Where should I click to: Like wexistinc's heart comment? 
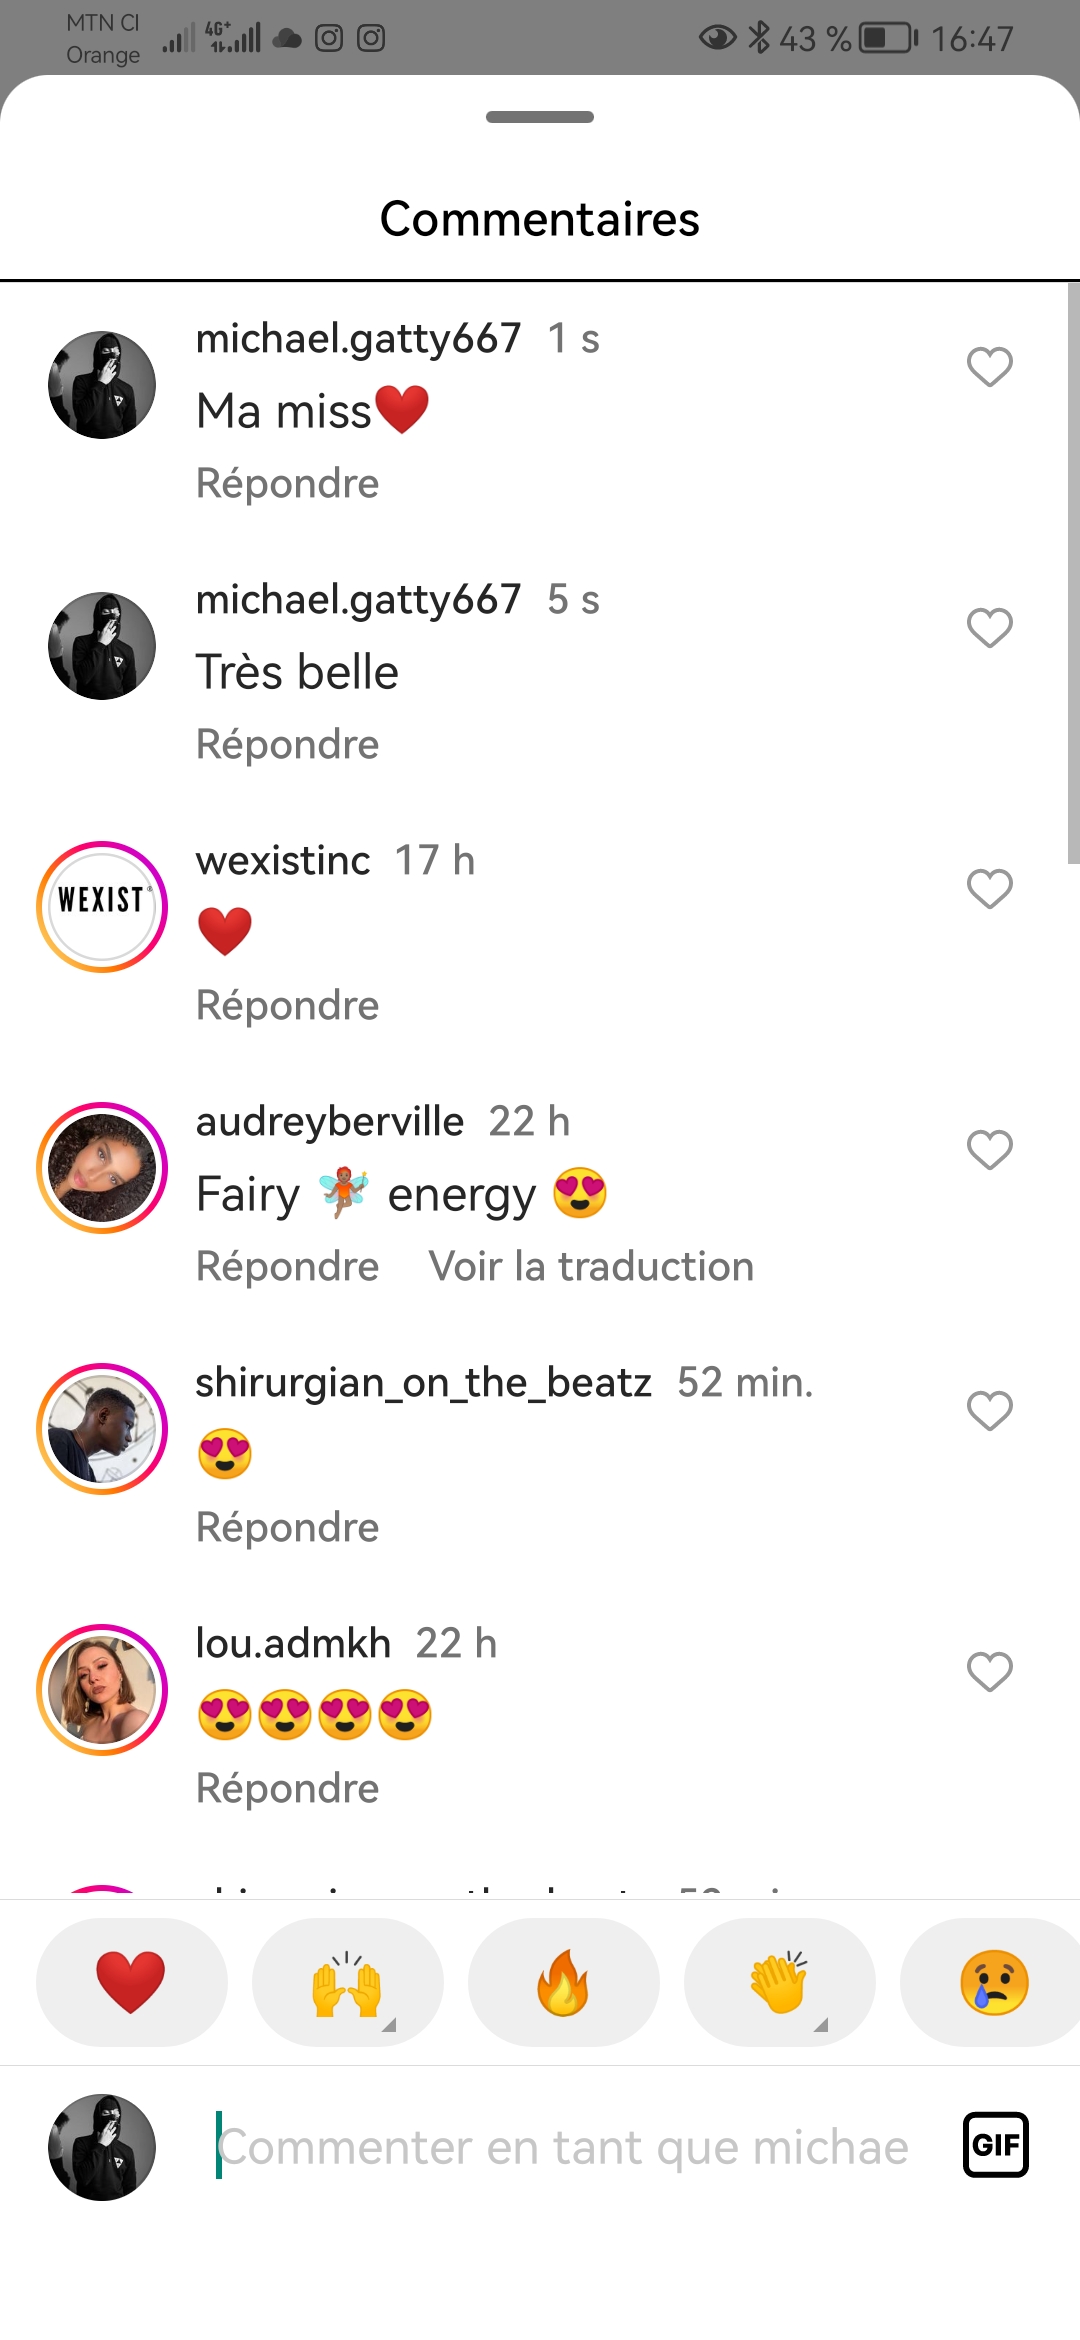pyautogui.click(x=989, y=889)
